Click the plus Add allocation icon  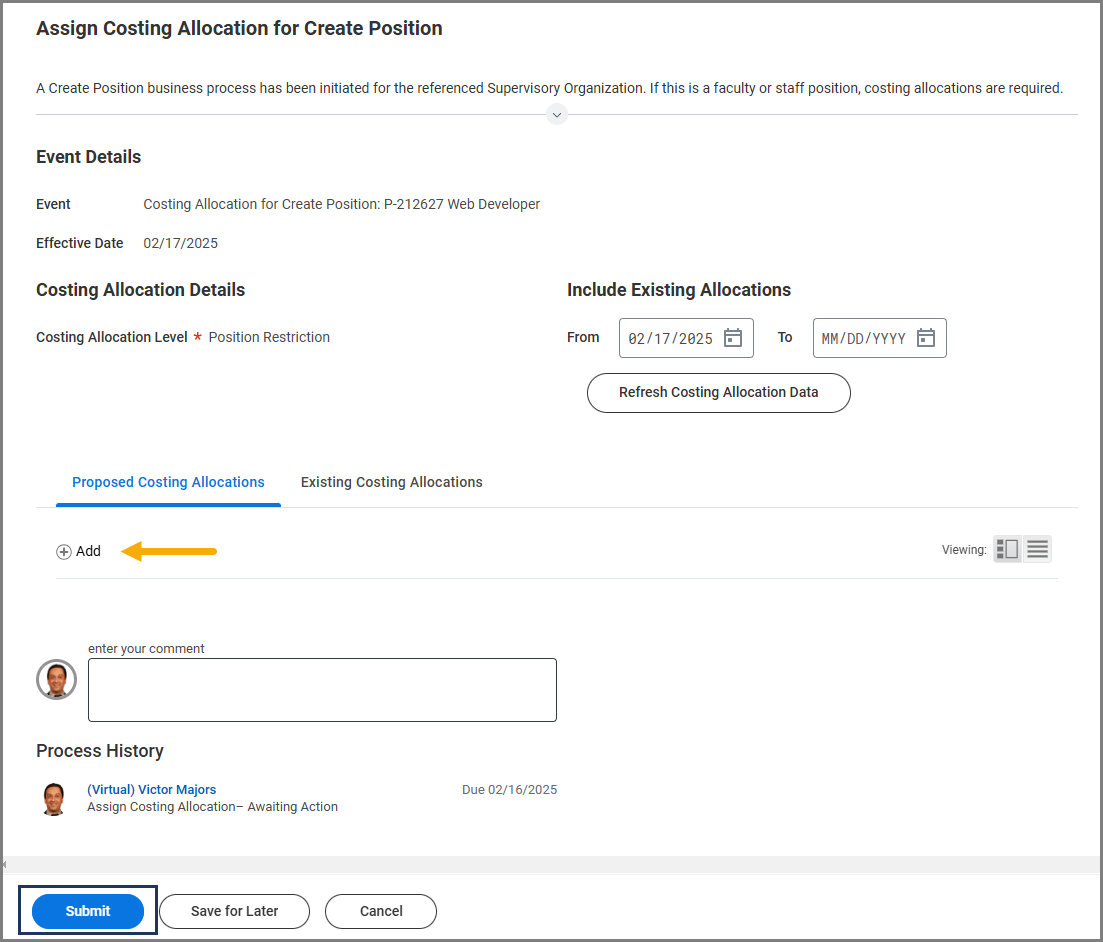click(x=64, y=552)
